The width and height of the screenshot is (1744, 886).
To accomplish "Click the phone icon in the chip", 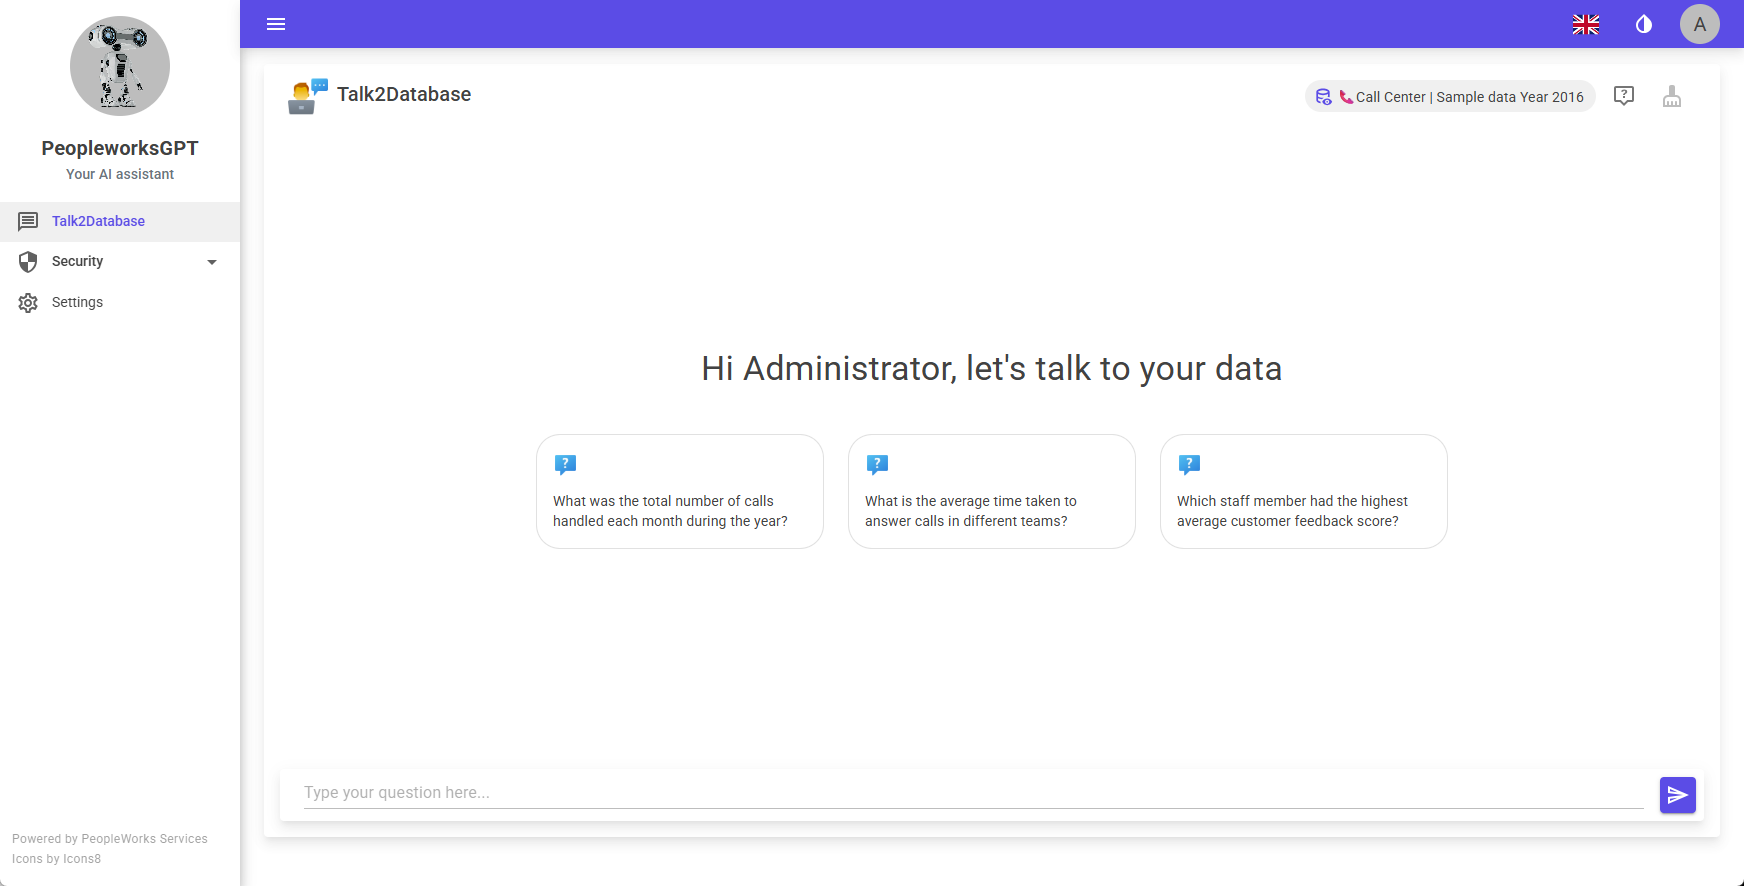I will point(1346,97).
